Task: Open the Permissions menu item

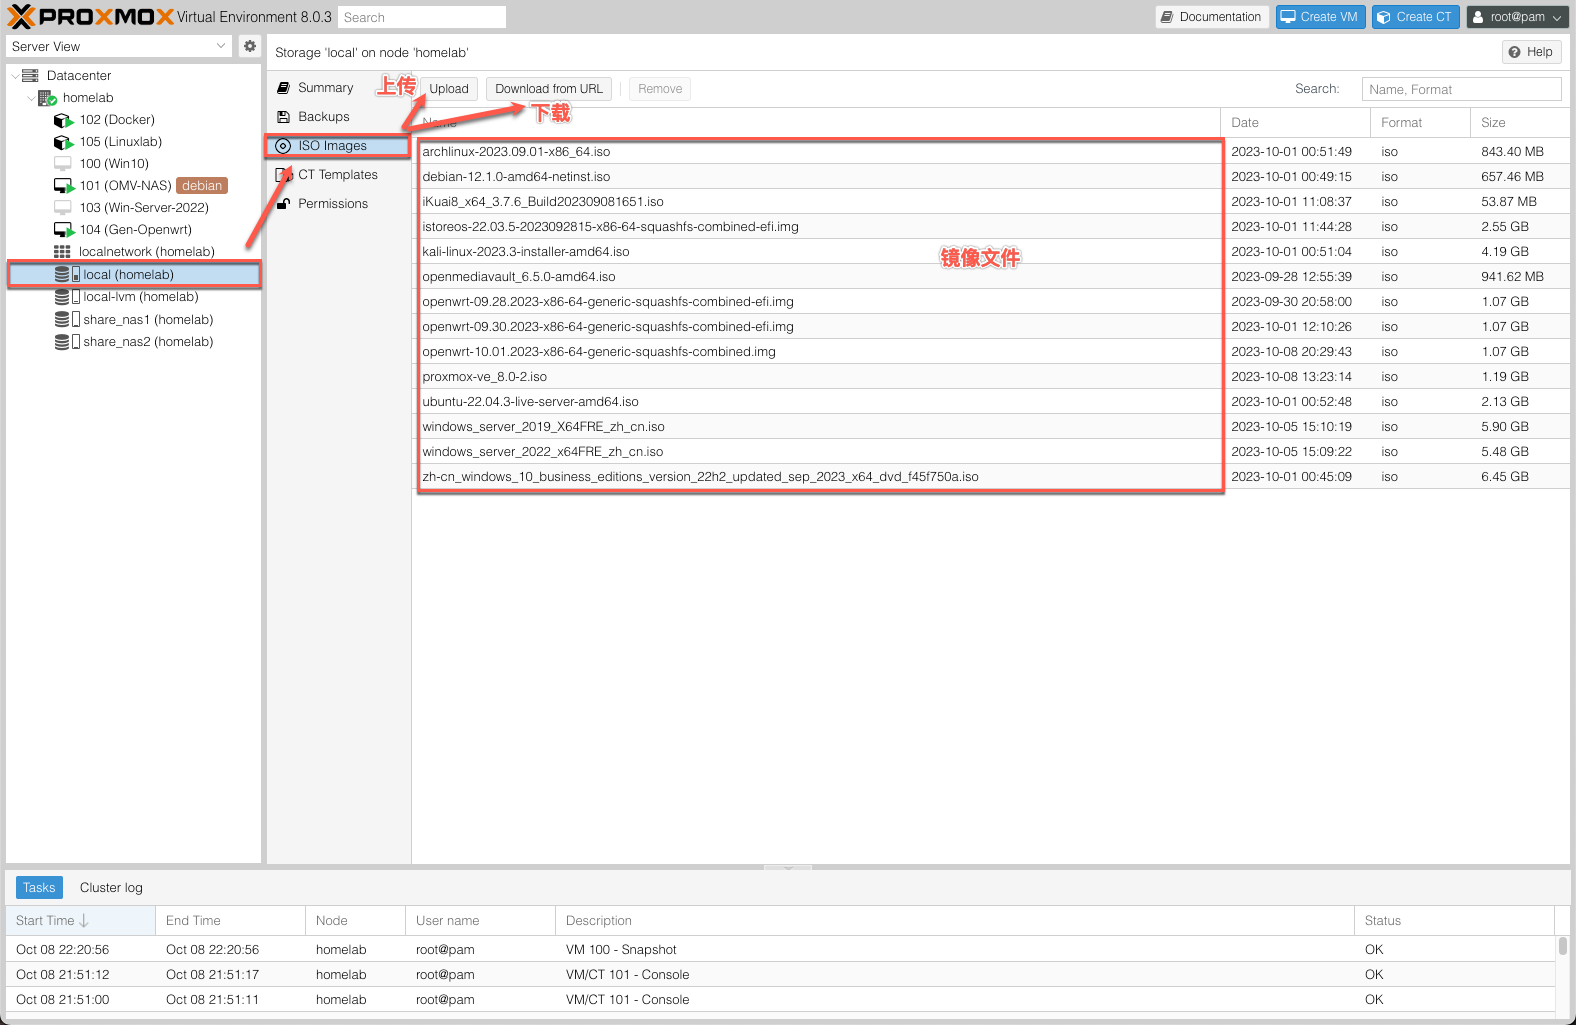Action: pos(338,204)
